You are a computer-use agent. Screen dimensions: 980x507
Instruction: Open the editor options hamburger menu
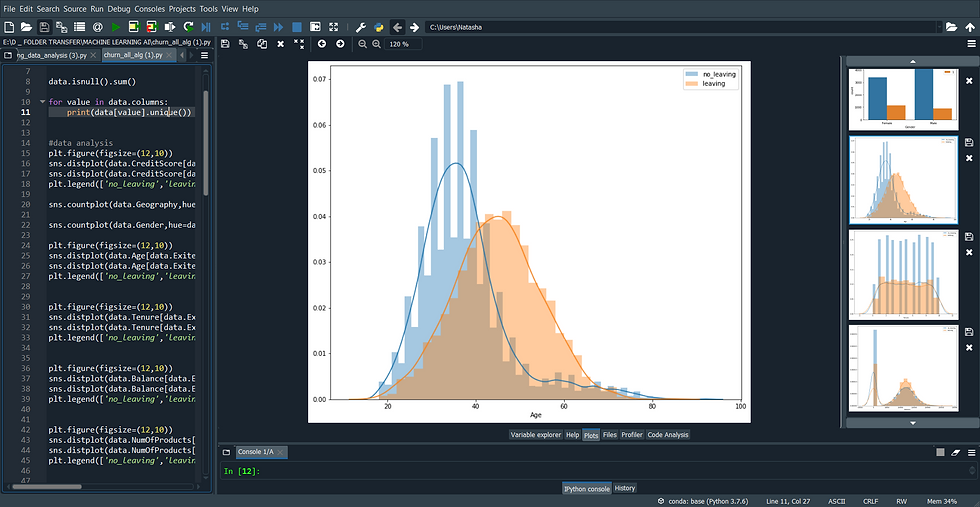click(x=204, y=55)
